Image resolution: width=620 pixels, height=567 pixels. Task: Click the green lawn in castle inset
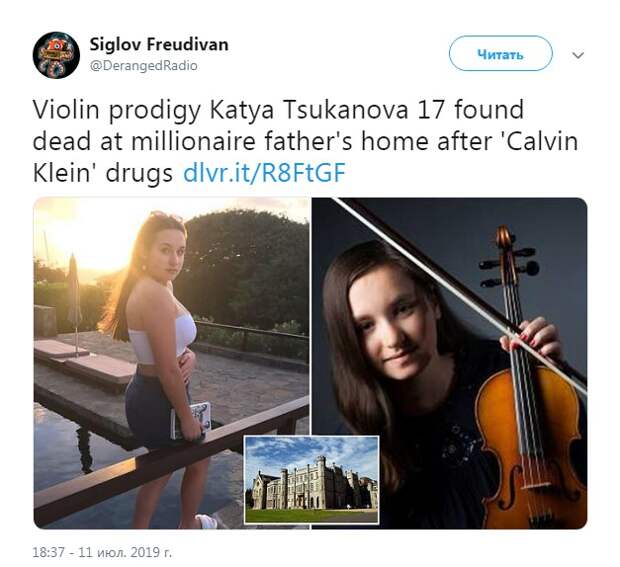(311, 516)
